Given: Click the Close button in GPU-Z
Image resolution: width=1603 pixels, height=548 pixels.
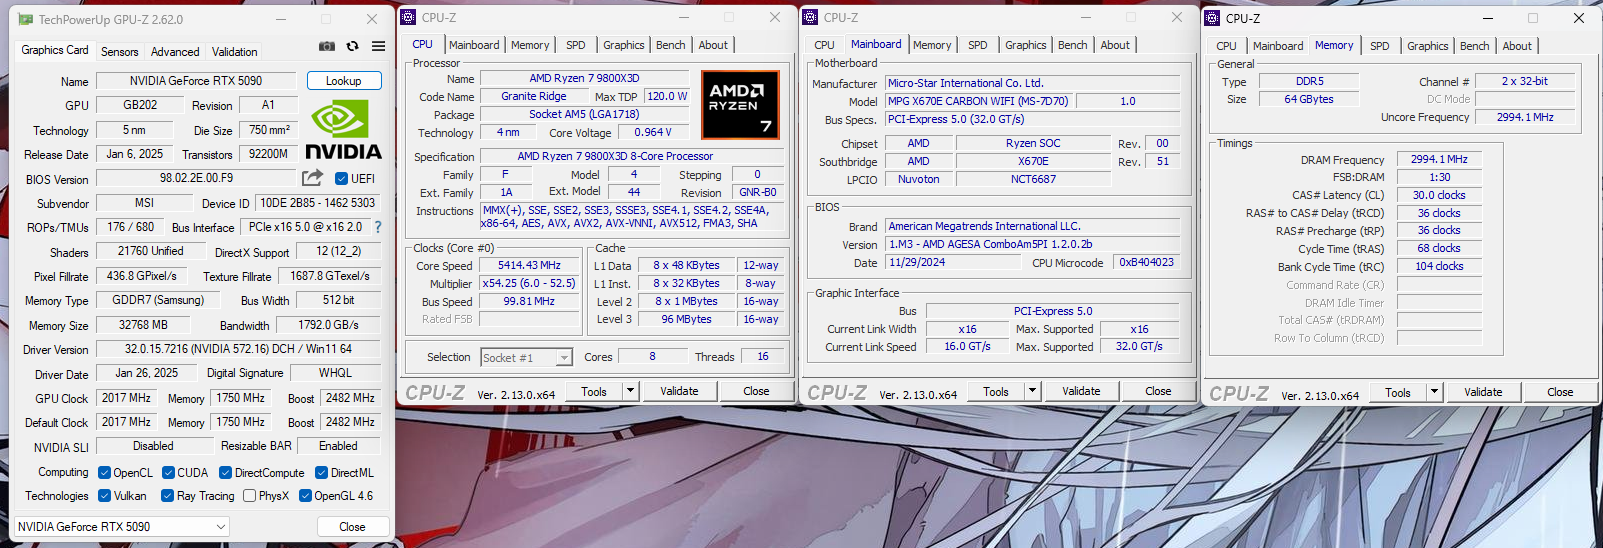Looking at the screenshot, I should click(x=352, y=526).
